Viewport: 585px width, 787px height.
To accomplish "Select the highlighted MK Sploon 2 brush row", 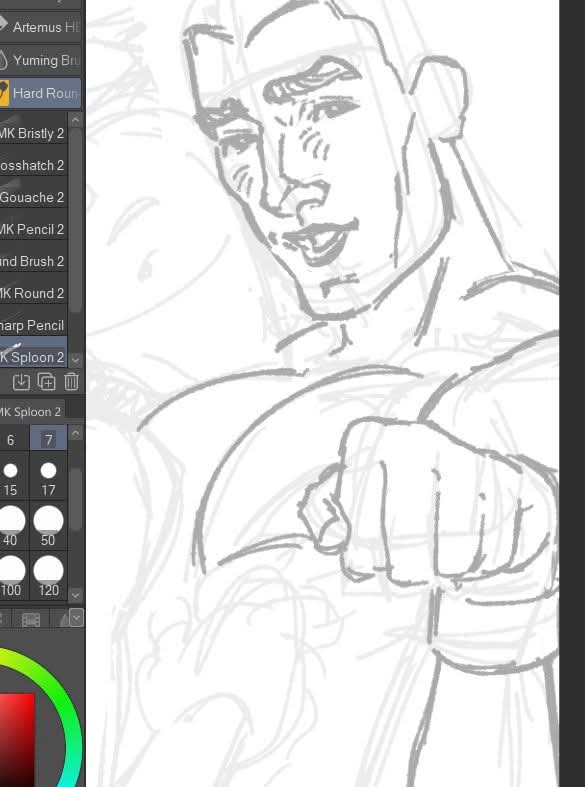I will coord(33,353).
